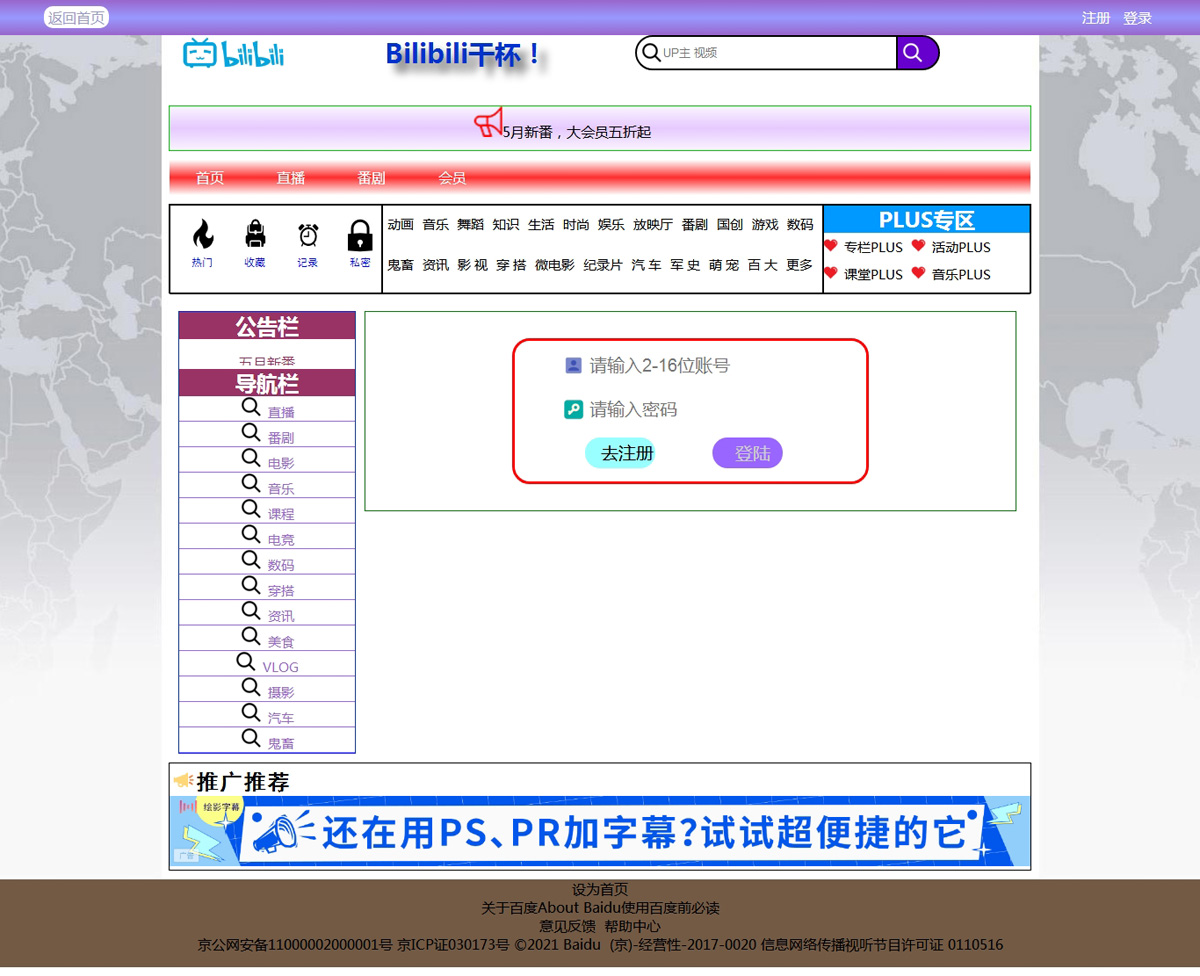Click the key icon beside password field
1200x976 pixels.
(573, 409)
